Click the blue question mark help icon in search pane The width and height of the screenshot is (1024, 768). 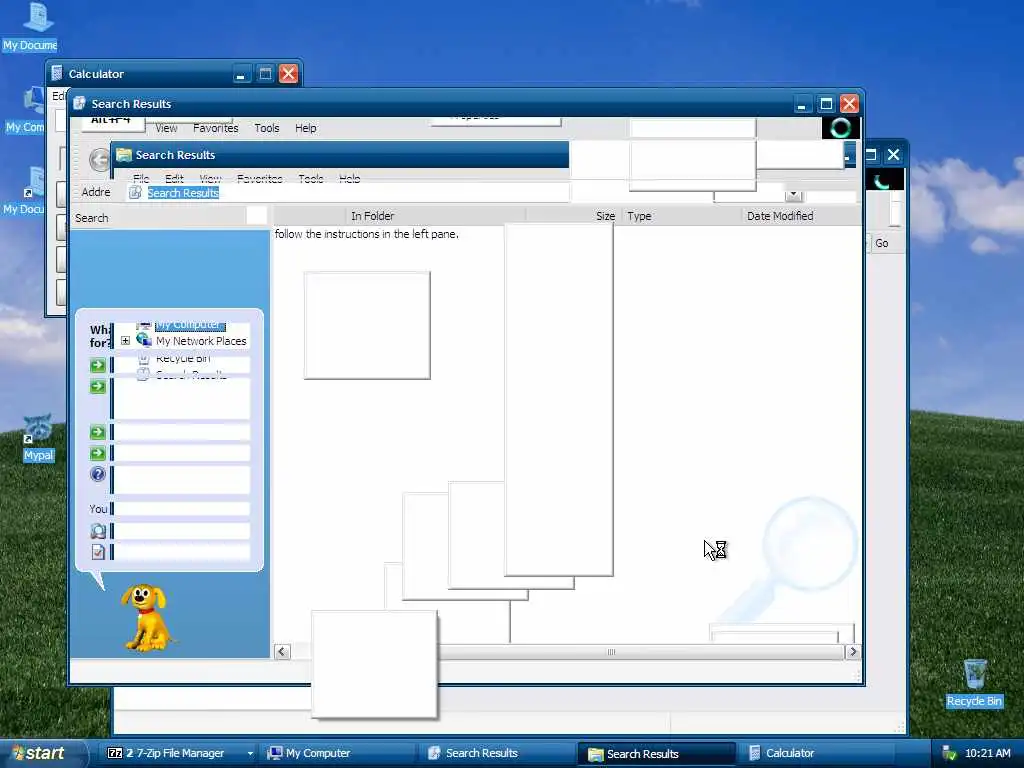coord(98,474)
